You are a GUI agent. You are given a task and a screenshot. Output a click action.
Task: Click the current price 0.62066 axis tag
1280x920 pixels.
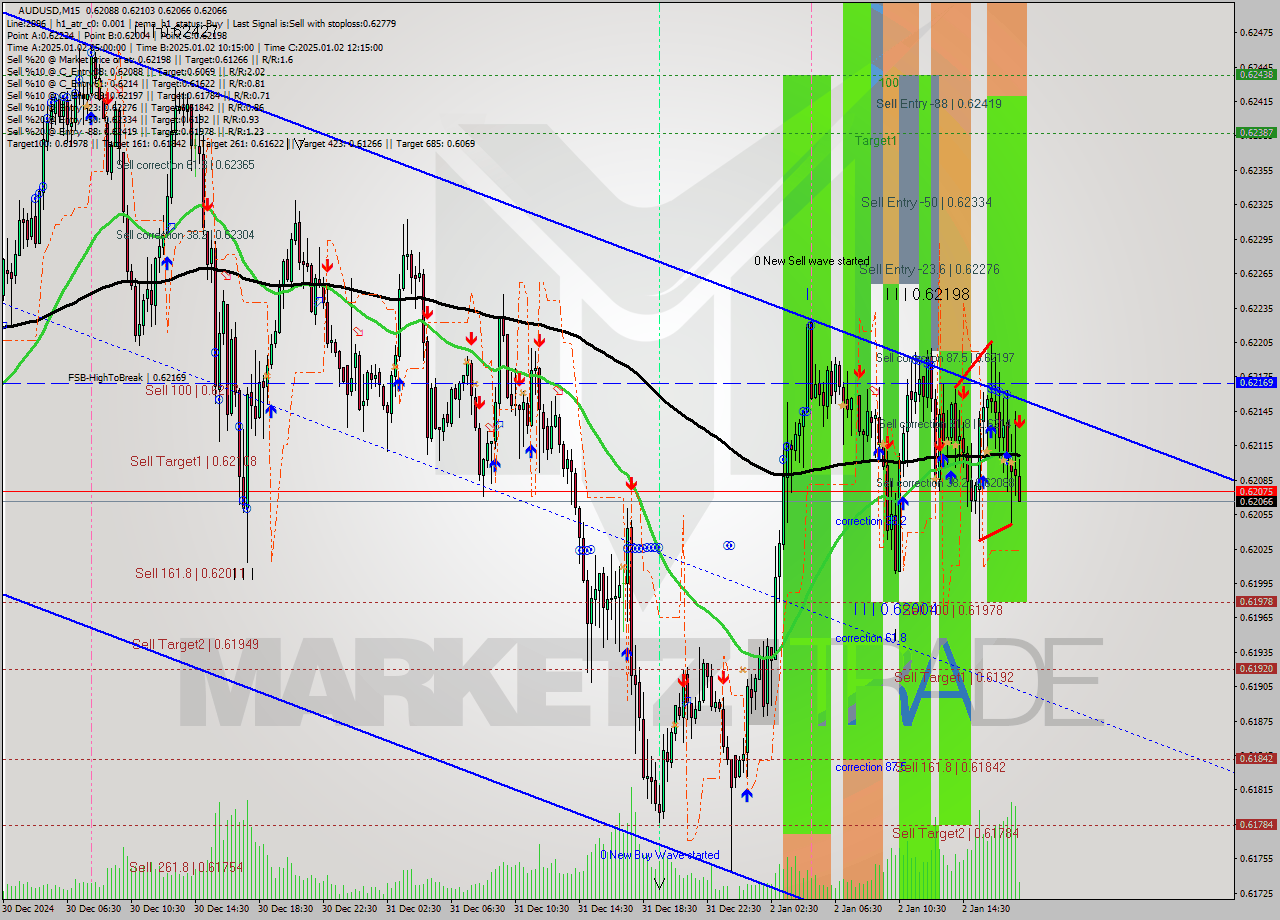1255,501
